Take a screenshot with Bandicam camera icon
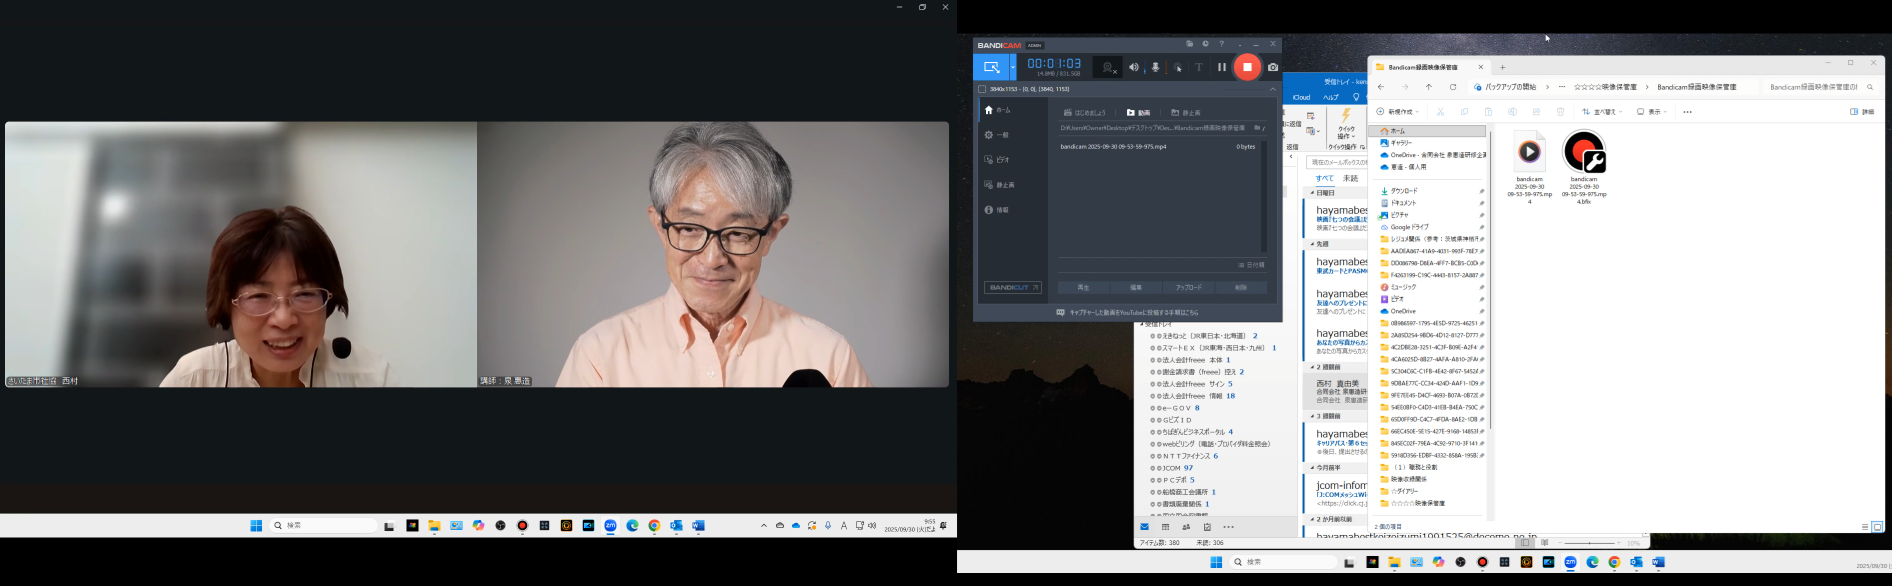The image size is (1892, 586). click(x=1273, y=67)
